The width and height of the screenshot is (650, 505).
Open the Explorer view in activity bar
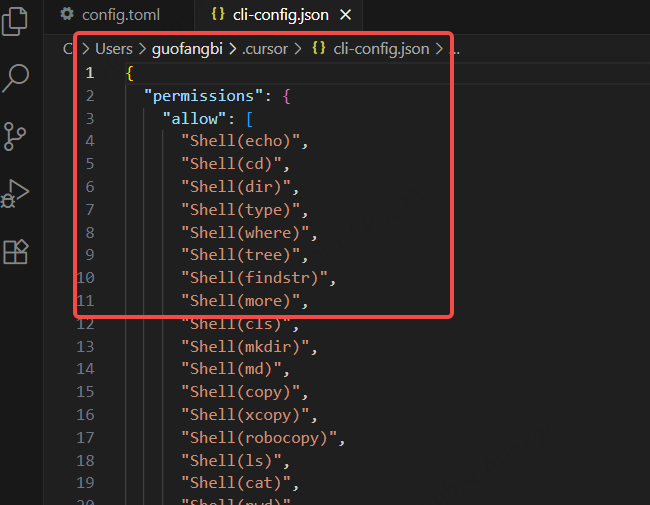click(15, 21)
